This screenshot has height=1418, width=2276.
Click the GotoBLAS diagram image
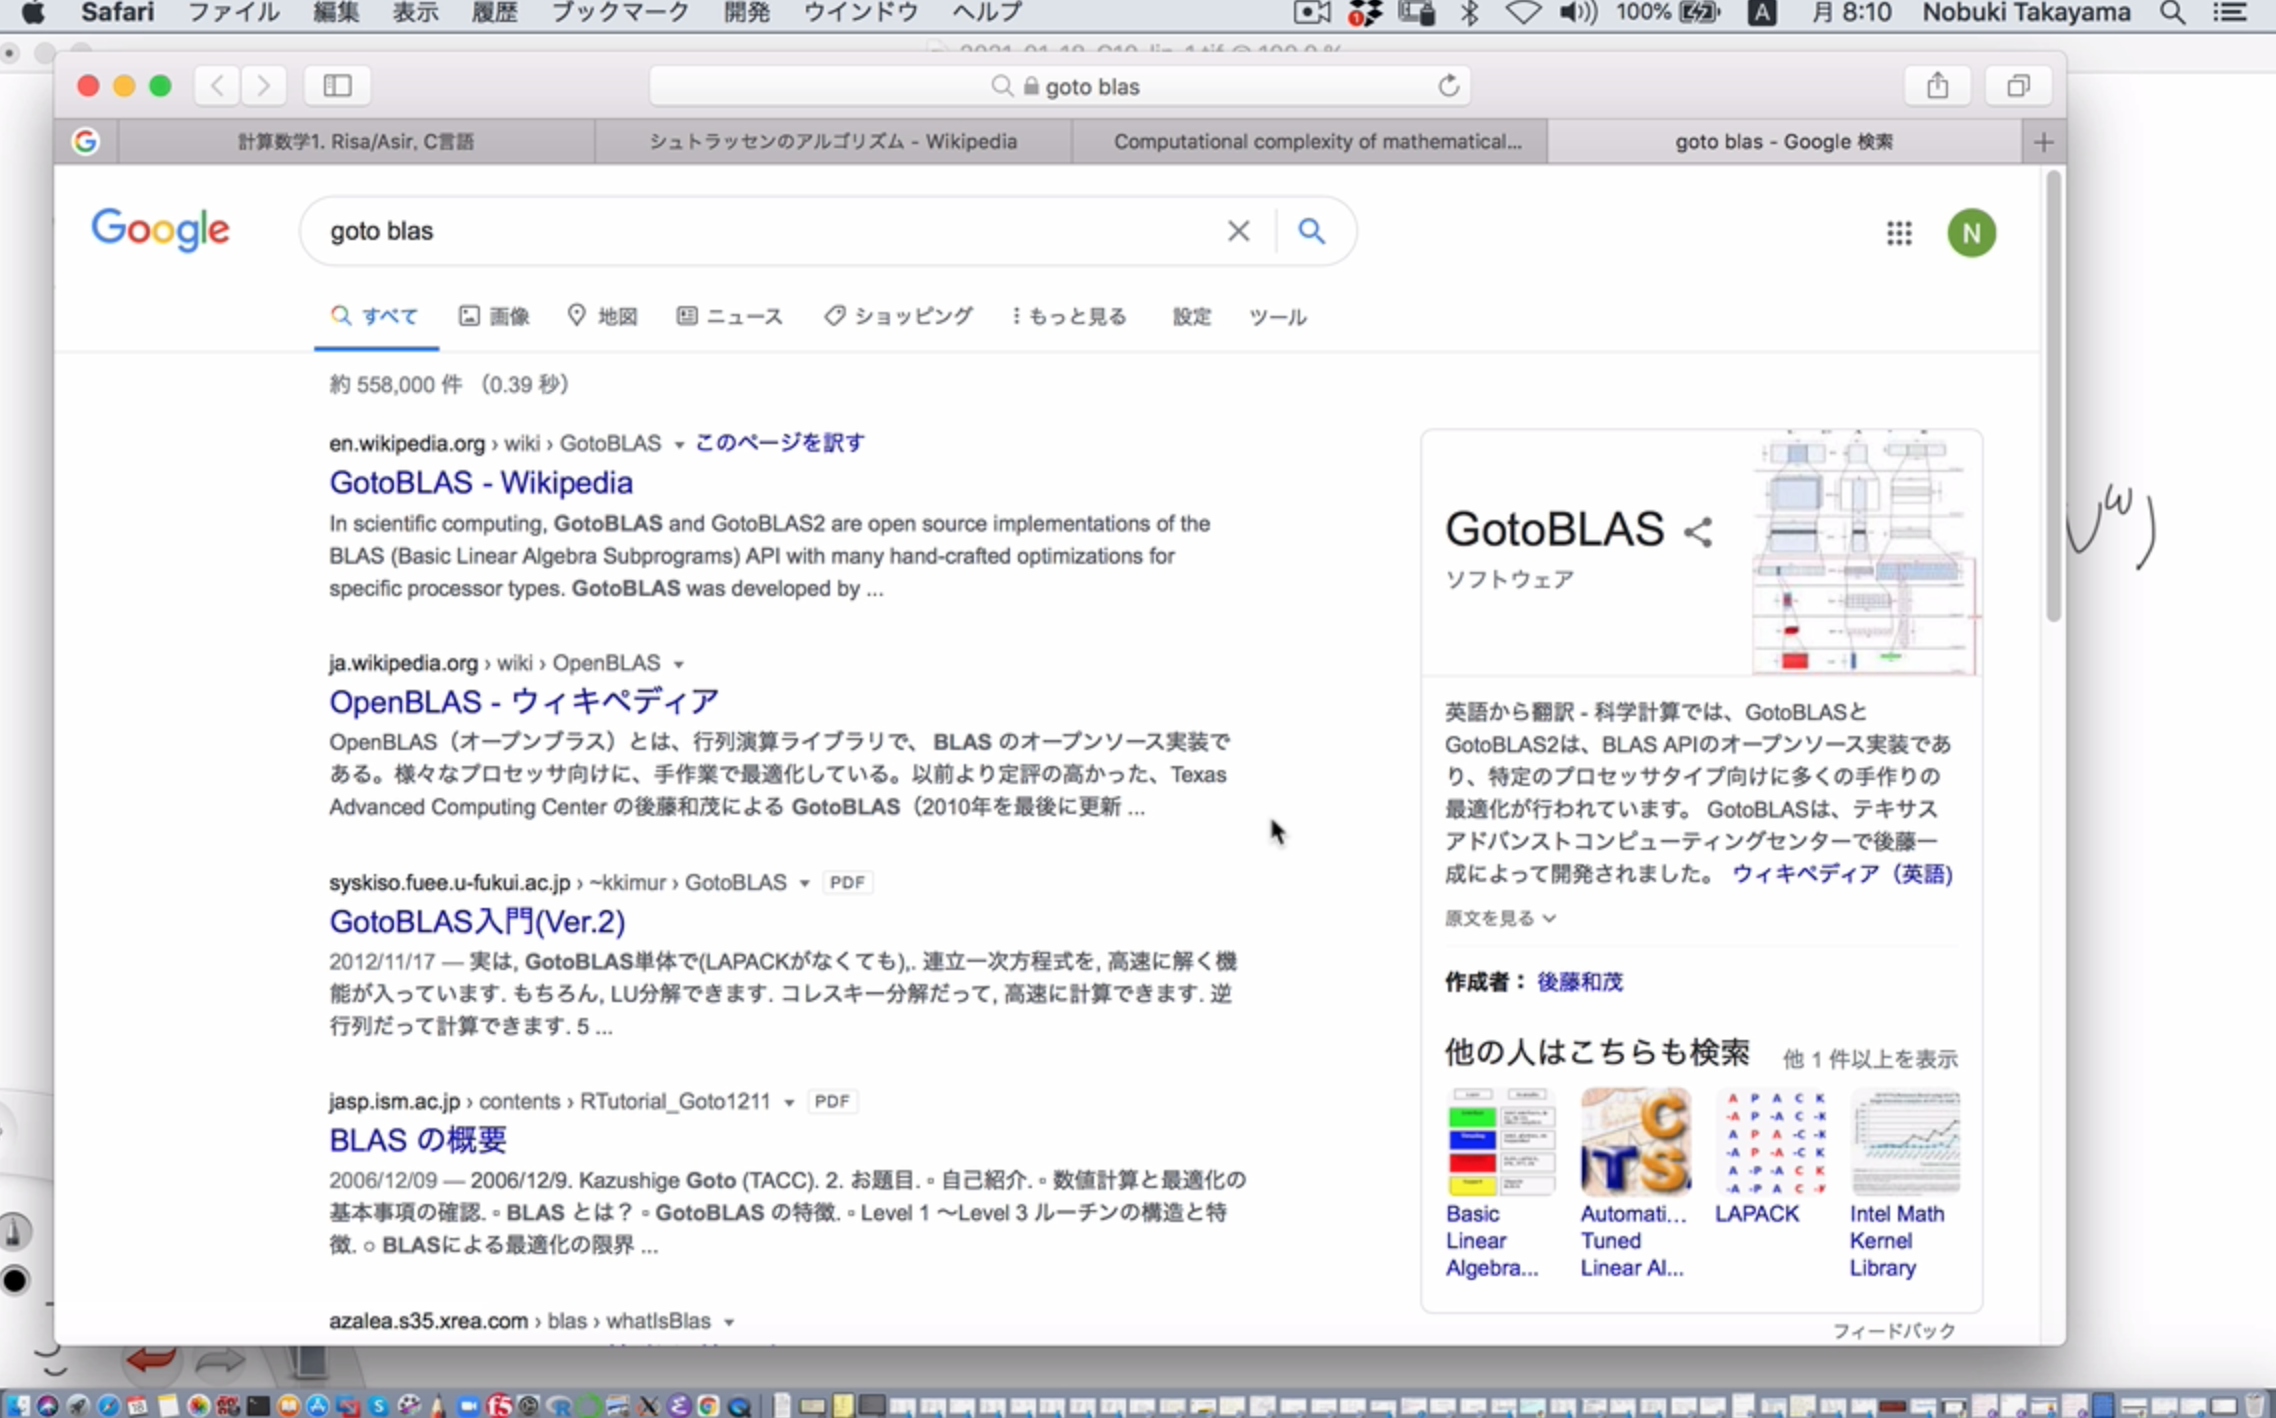[x=1865, y=553]
